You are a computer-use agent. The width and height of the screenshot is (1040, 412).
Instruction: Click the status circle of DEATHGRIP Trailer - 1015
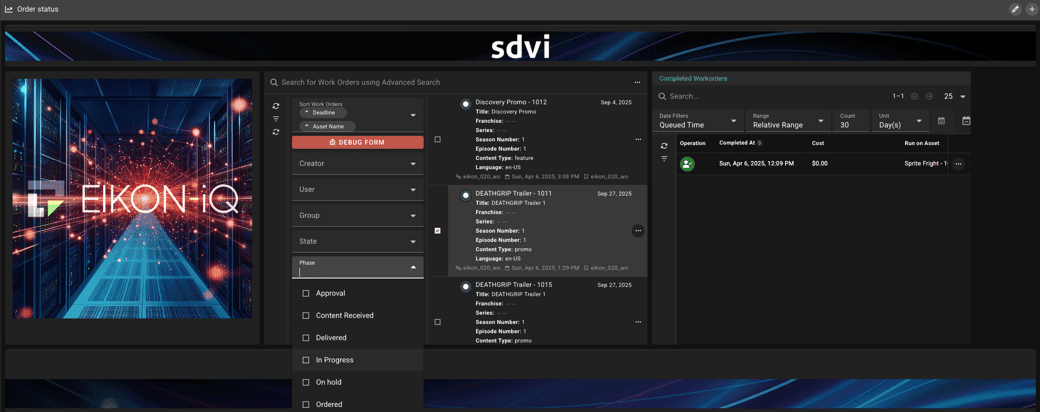tap(466, 285)
